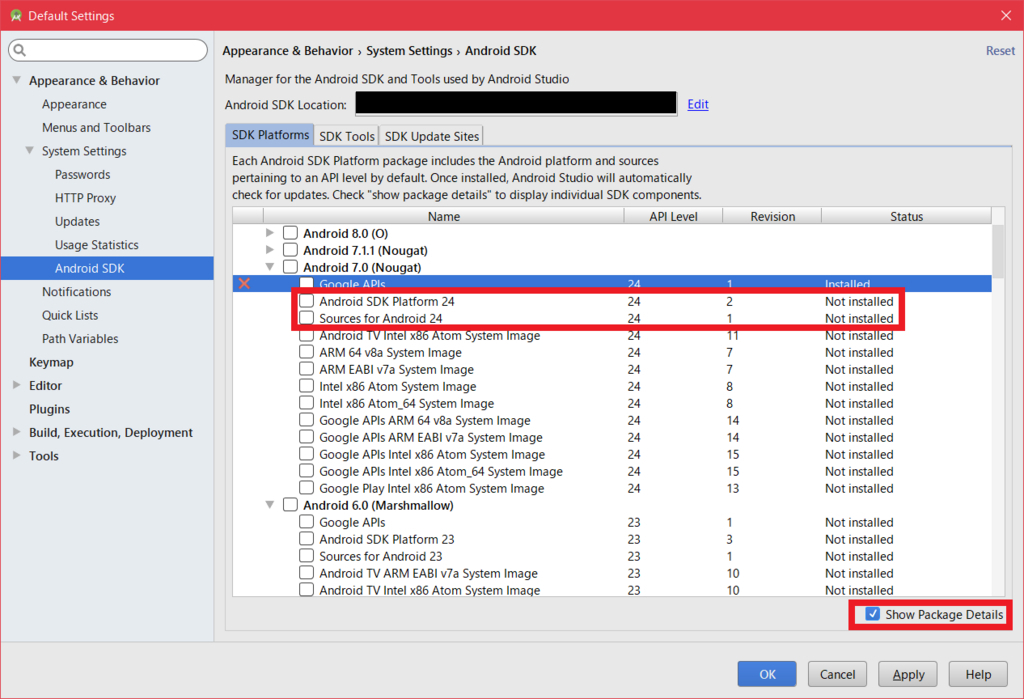This screenshot has height=699, width=1024.
Task: Collapse the Android 6.0 (Marshmallow) row
Action: (270, 505)
